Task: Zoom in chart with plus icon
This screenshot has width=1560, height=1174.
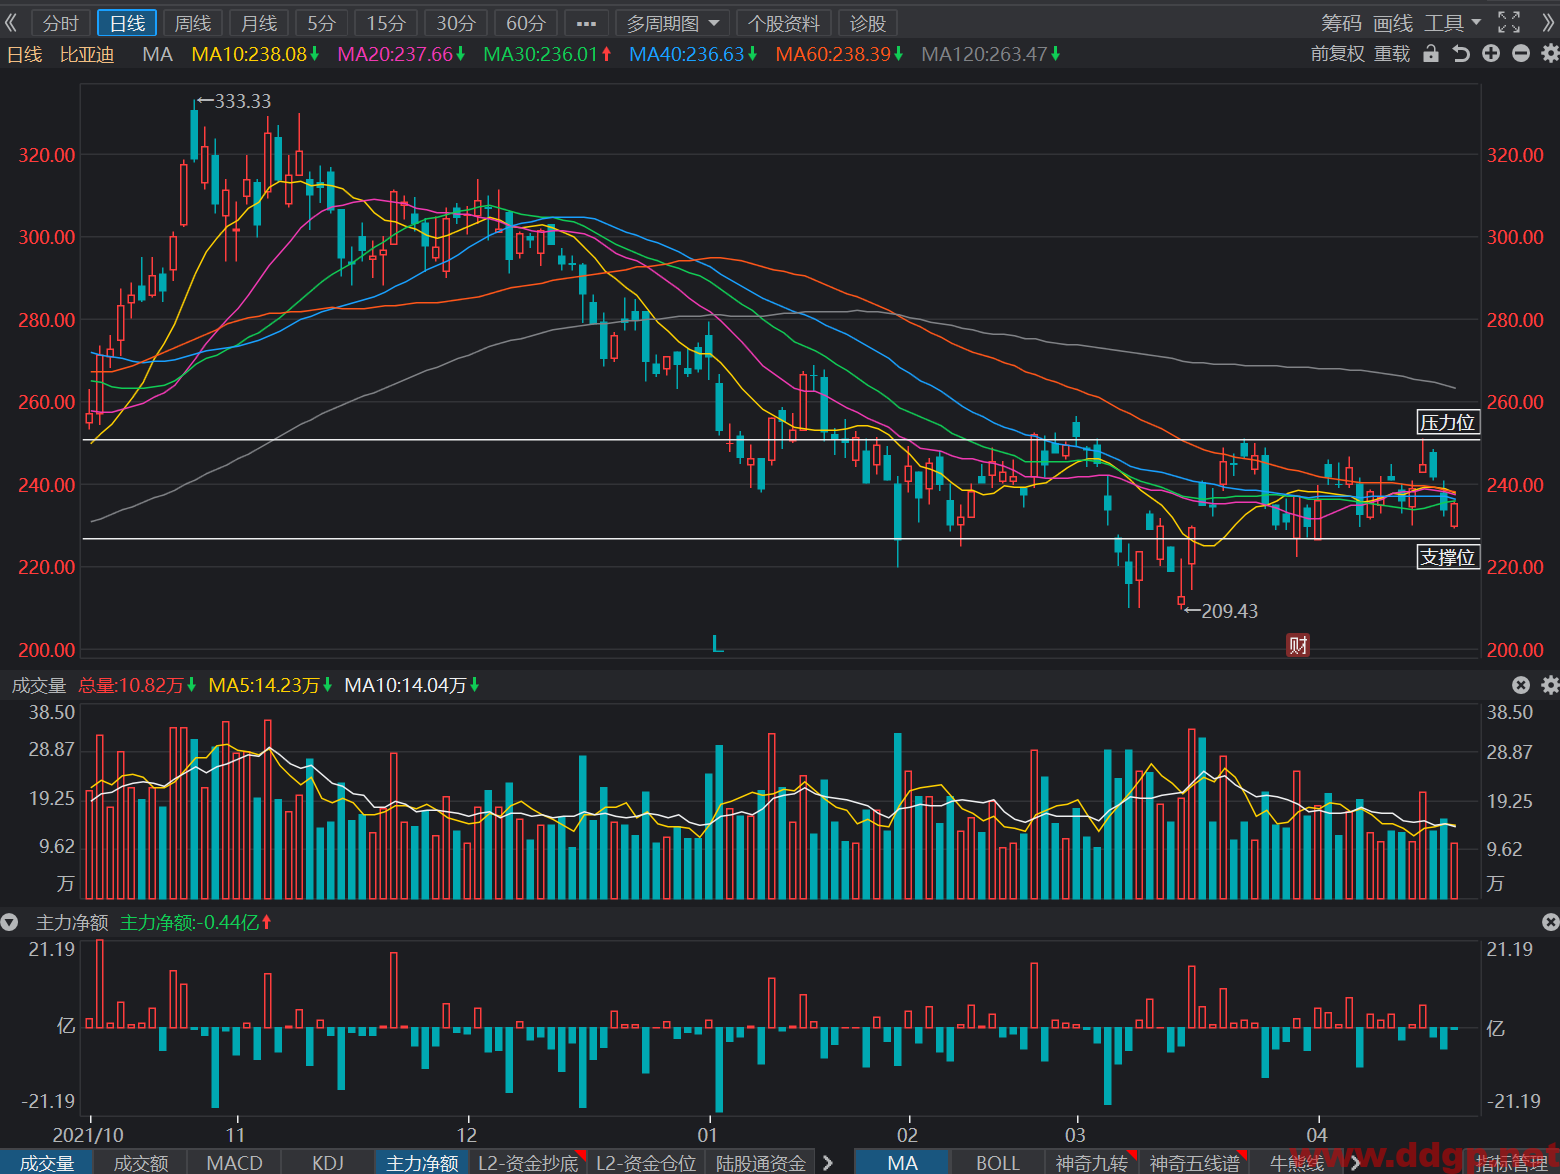Action: (1491, 54)
